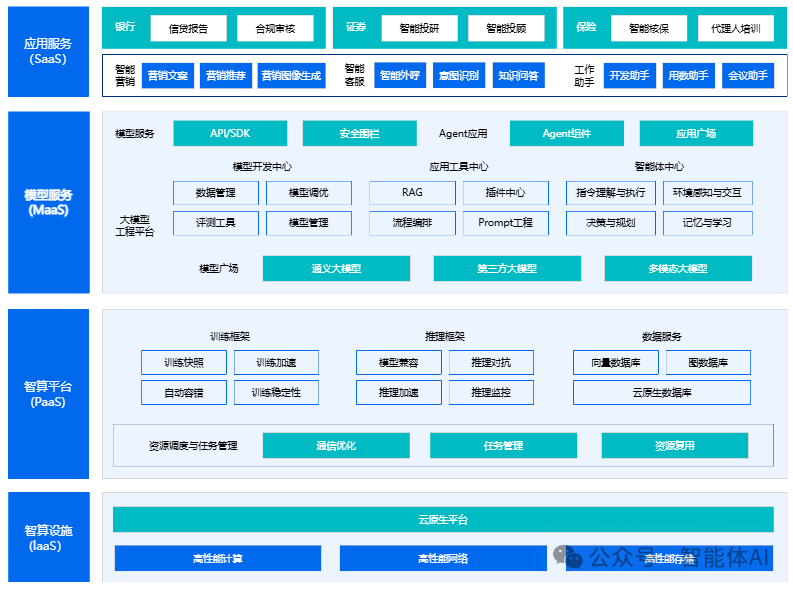
Task: Click the 信贷报告 box under 银行
Action: [x=188, y=28]
